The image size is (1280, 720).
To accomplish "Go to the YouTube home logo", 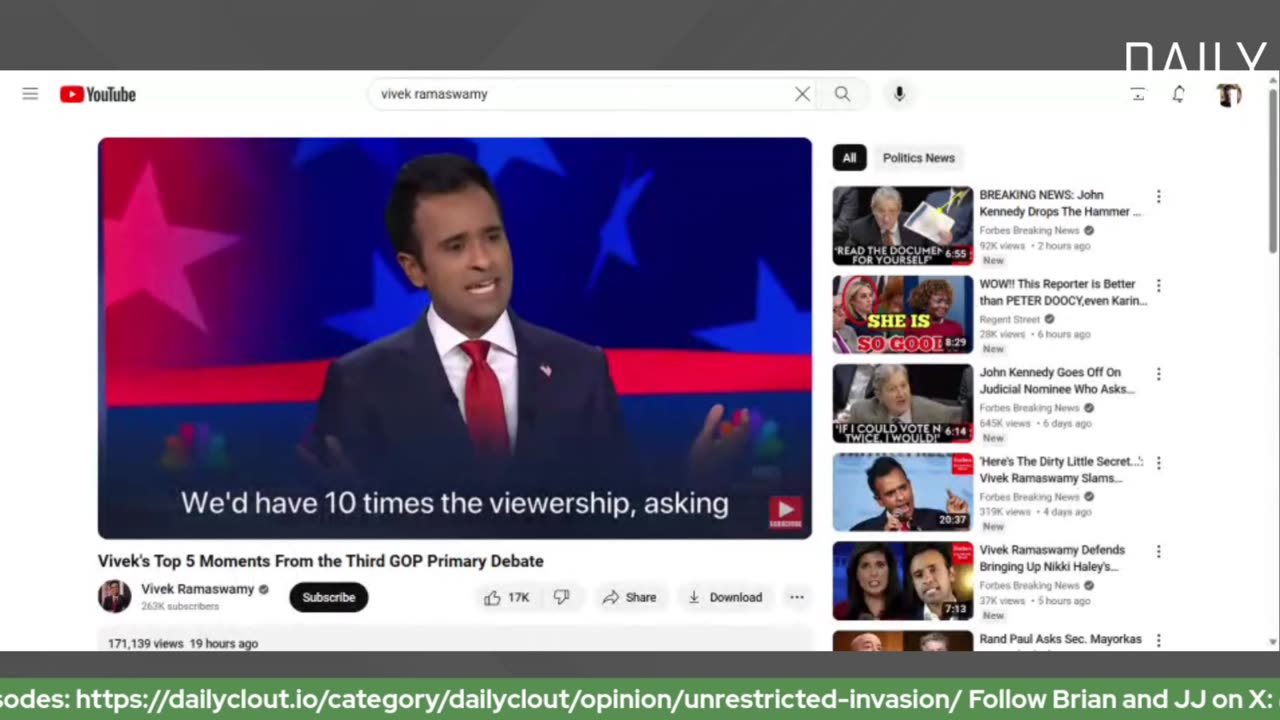I will (97, 94).
